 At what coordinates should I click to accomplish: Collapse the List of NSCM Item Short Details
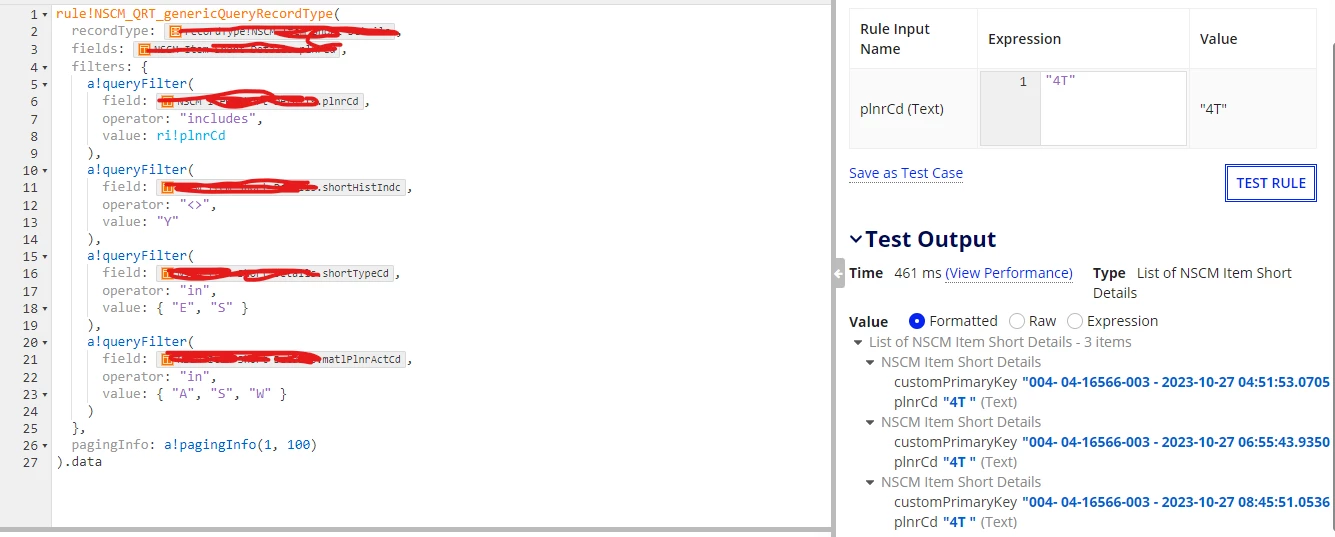pyautogui.click(x=858, y=342)
